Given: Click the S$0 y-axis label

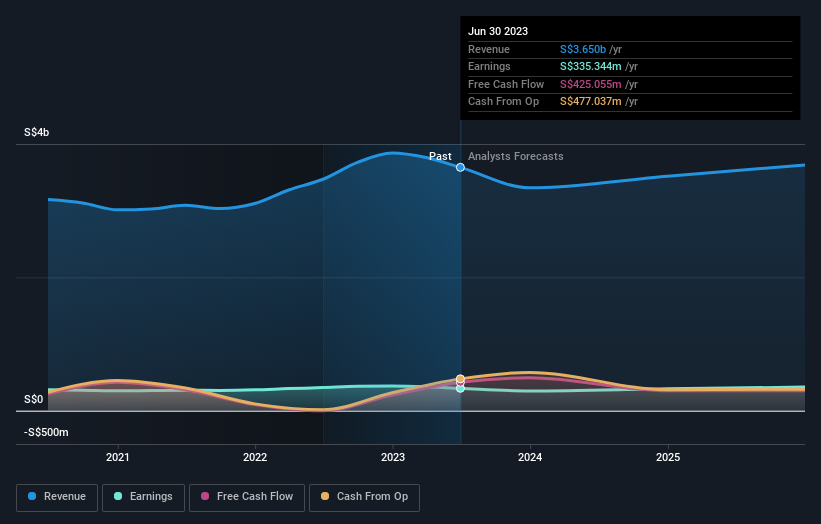Looking at the screenshot, I should point(34,399).
